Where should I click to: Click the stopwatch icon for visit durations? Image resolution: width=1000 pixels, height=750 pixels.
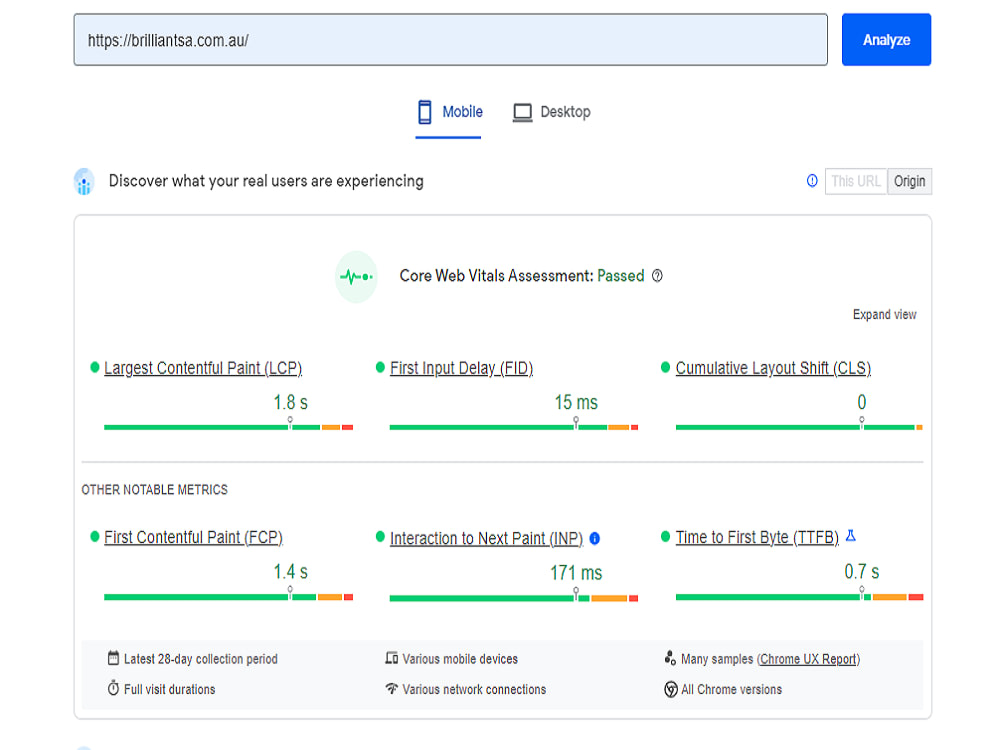pos(114,688)
